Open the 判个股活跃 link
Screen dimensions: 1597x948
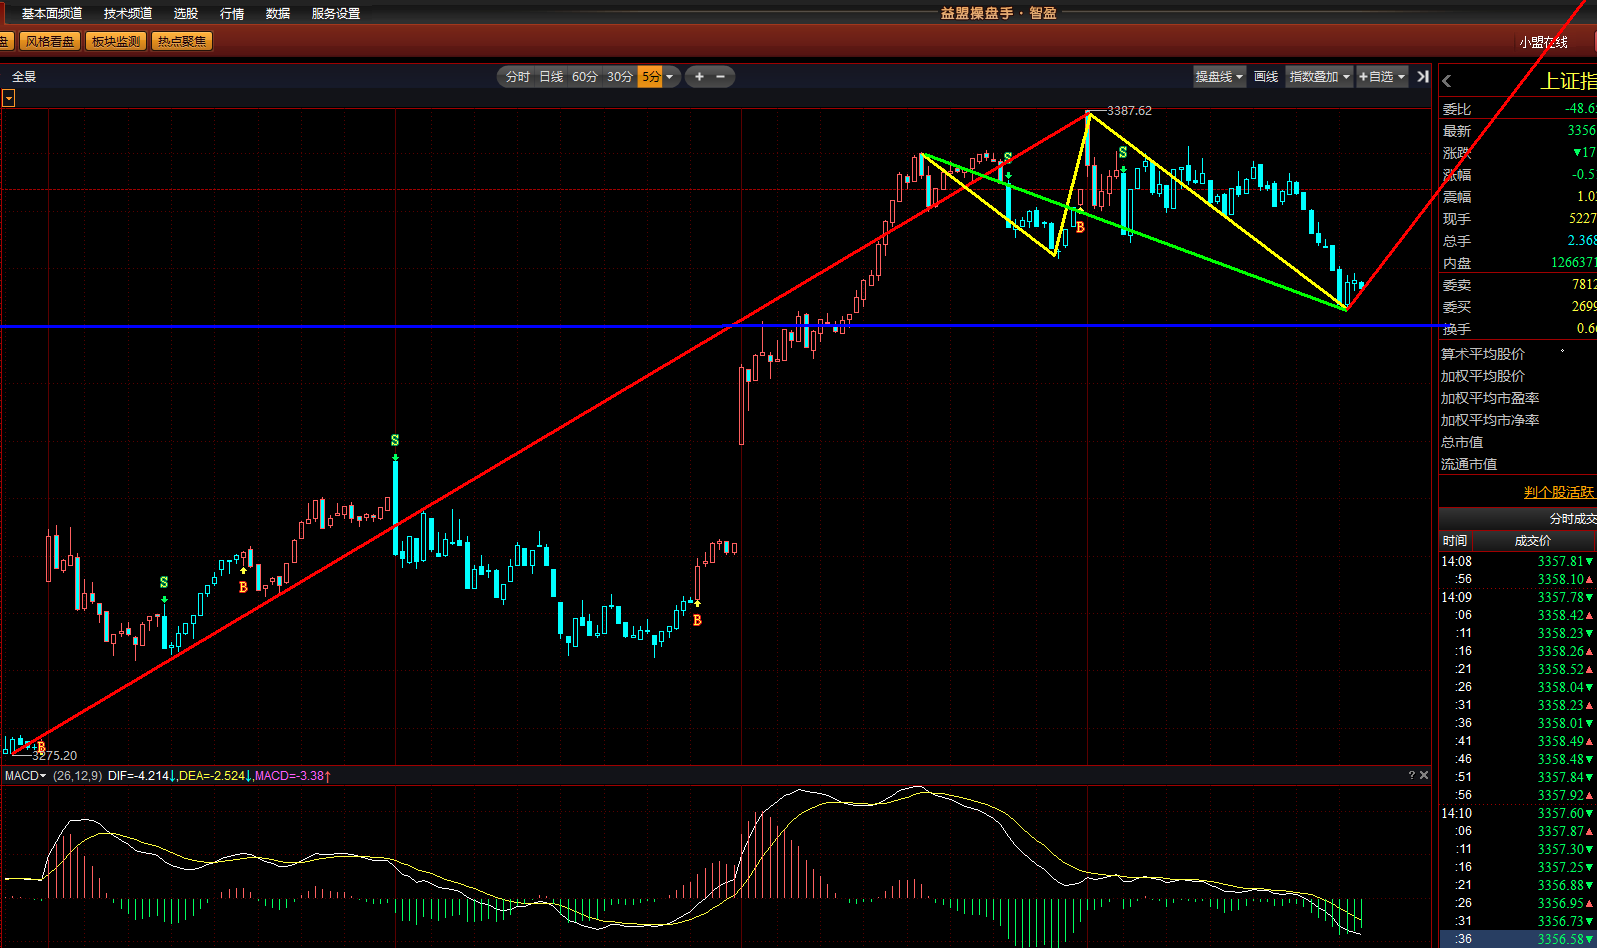pos(1559,492)
